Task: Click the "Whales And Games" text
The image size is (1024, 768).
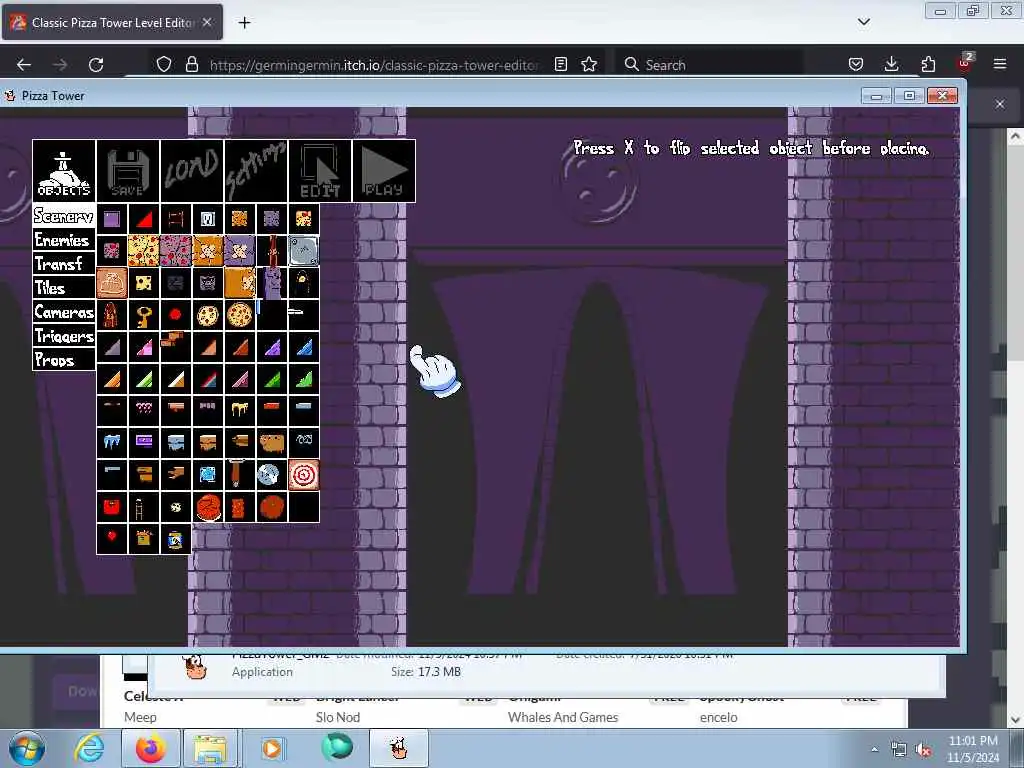Action: tap(563, 717)
